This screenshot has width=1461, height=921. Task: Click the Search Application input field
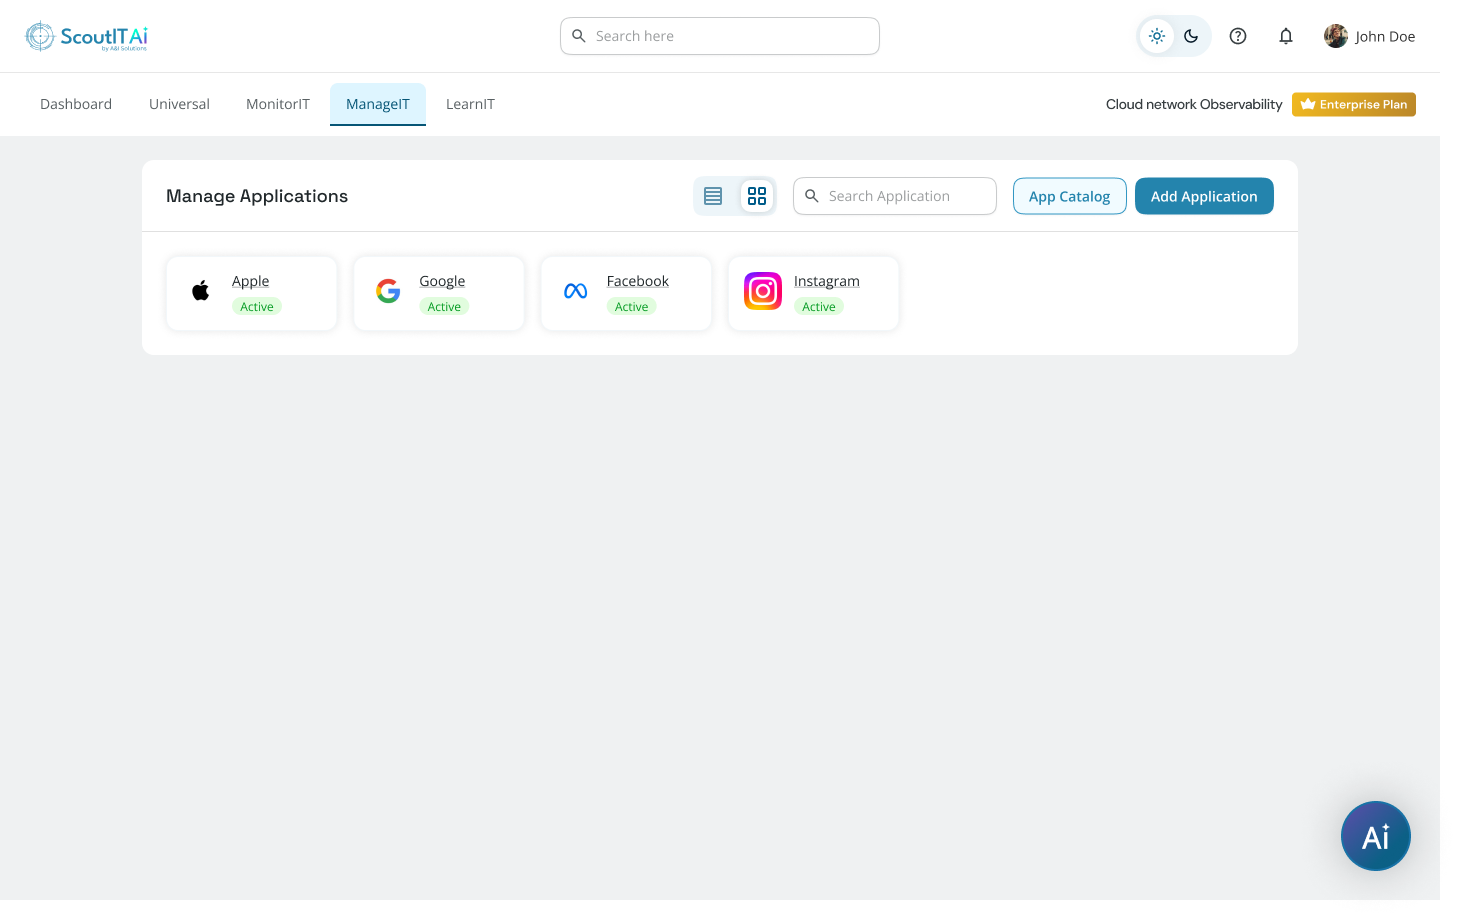(894, 195)
